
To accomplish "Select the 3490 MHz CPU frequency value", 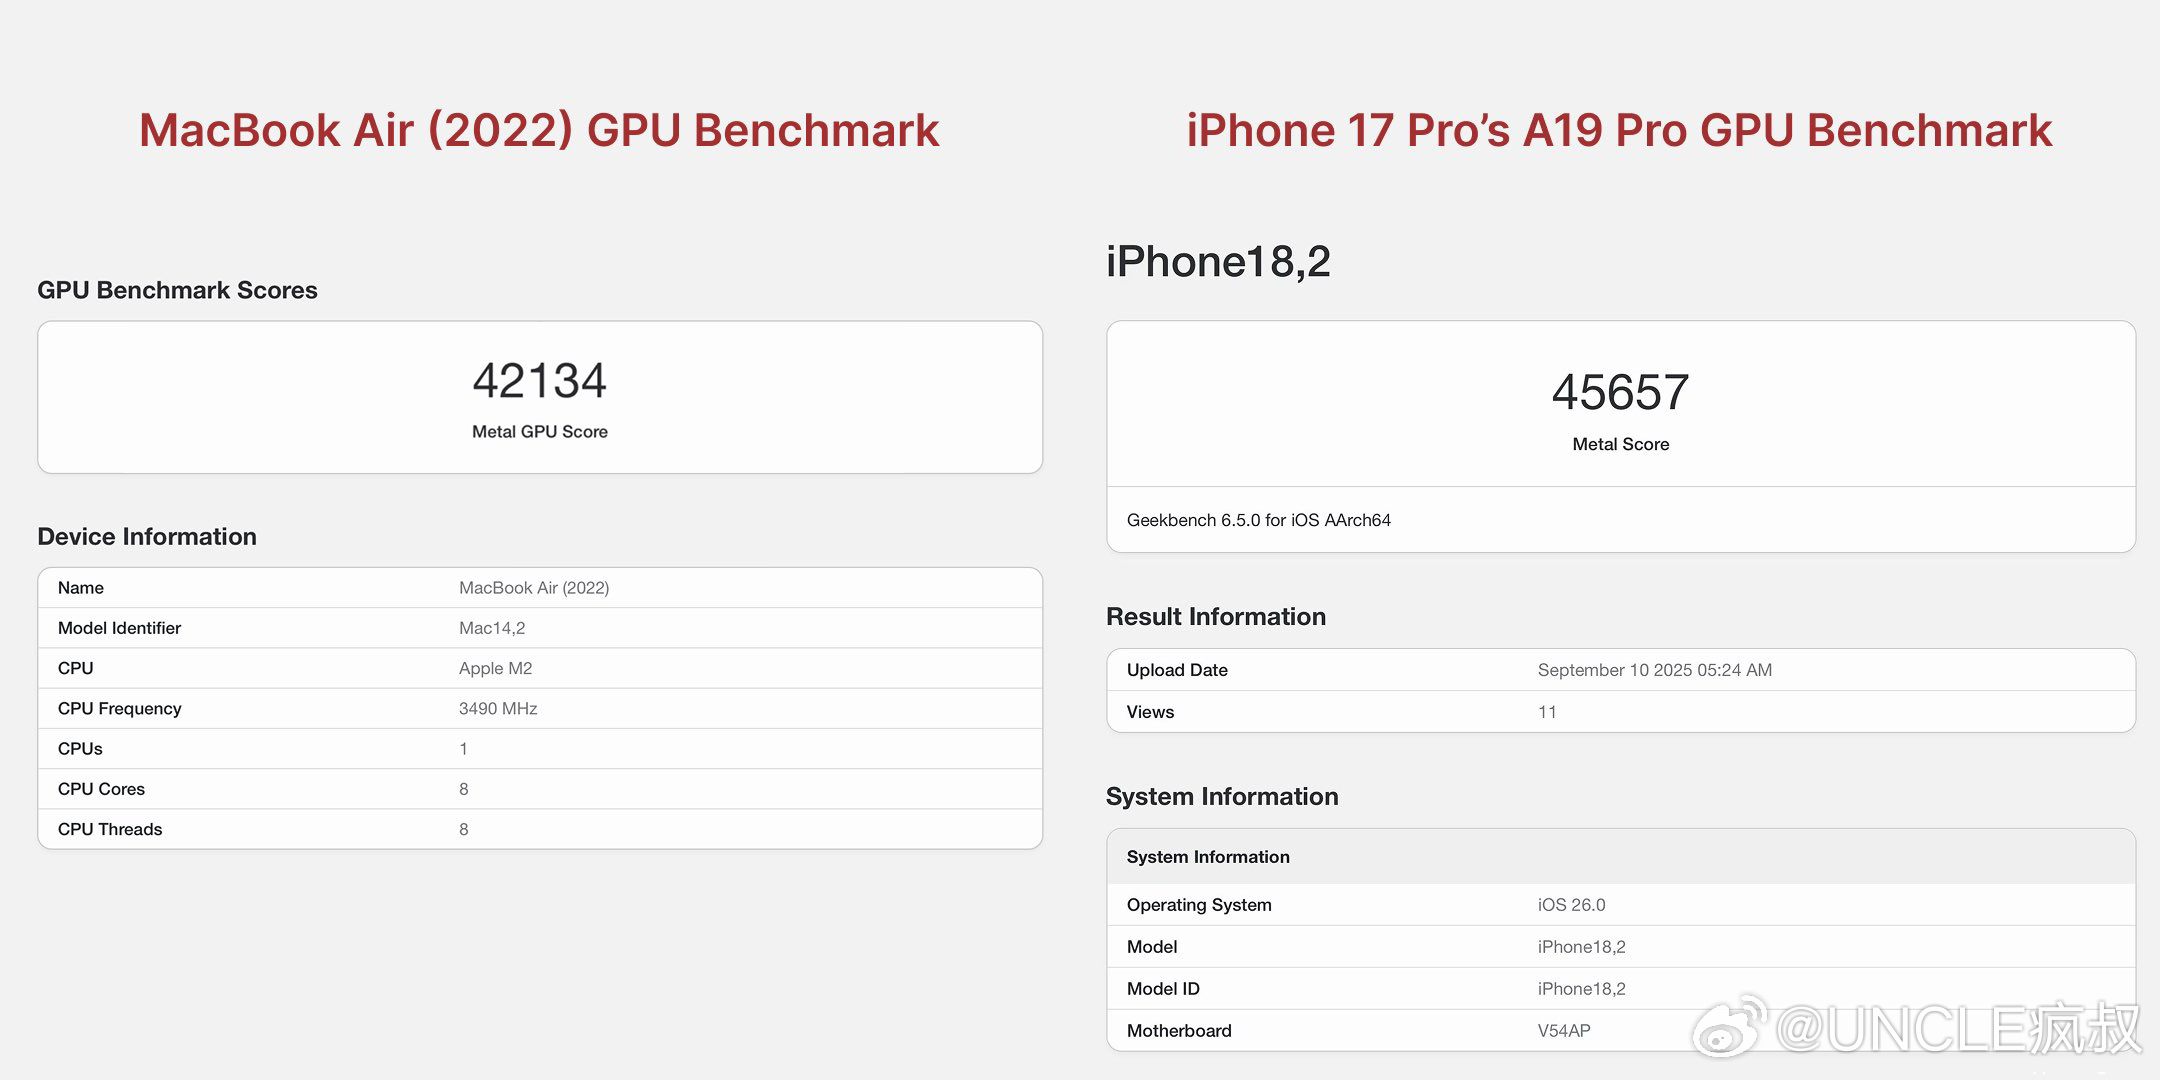I will (498, 708).
